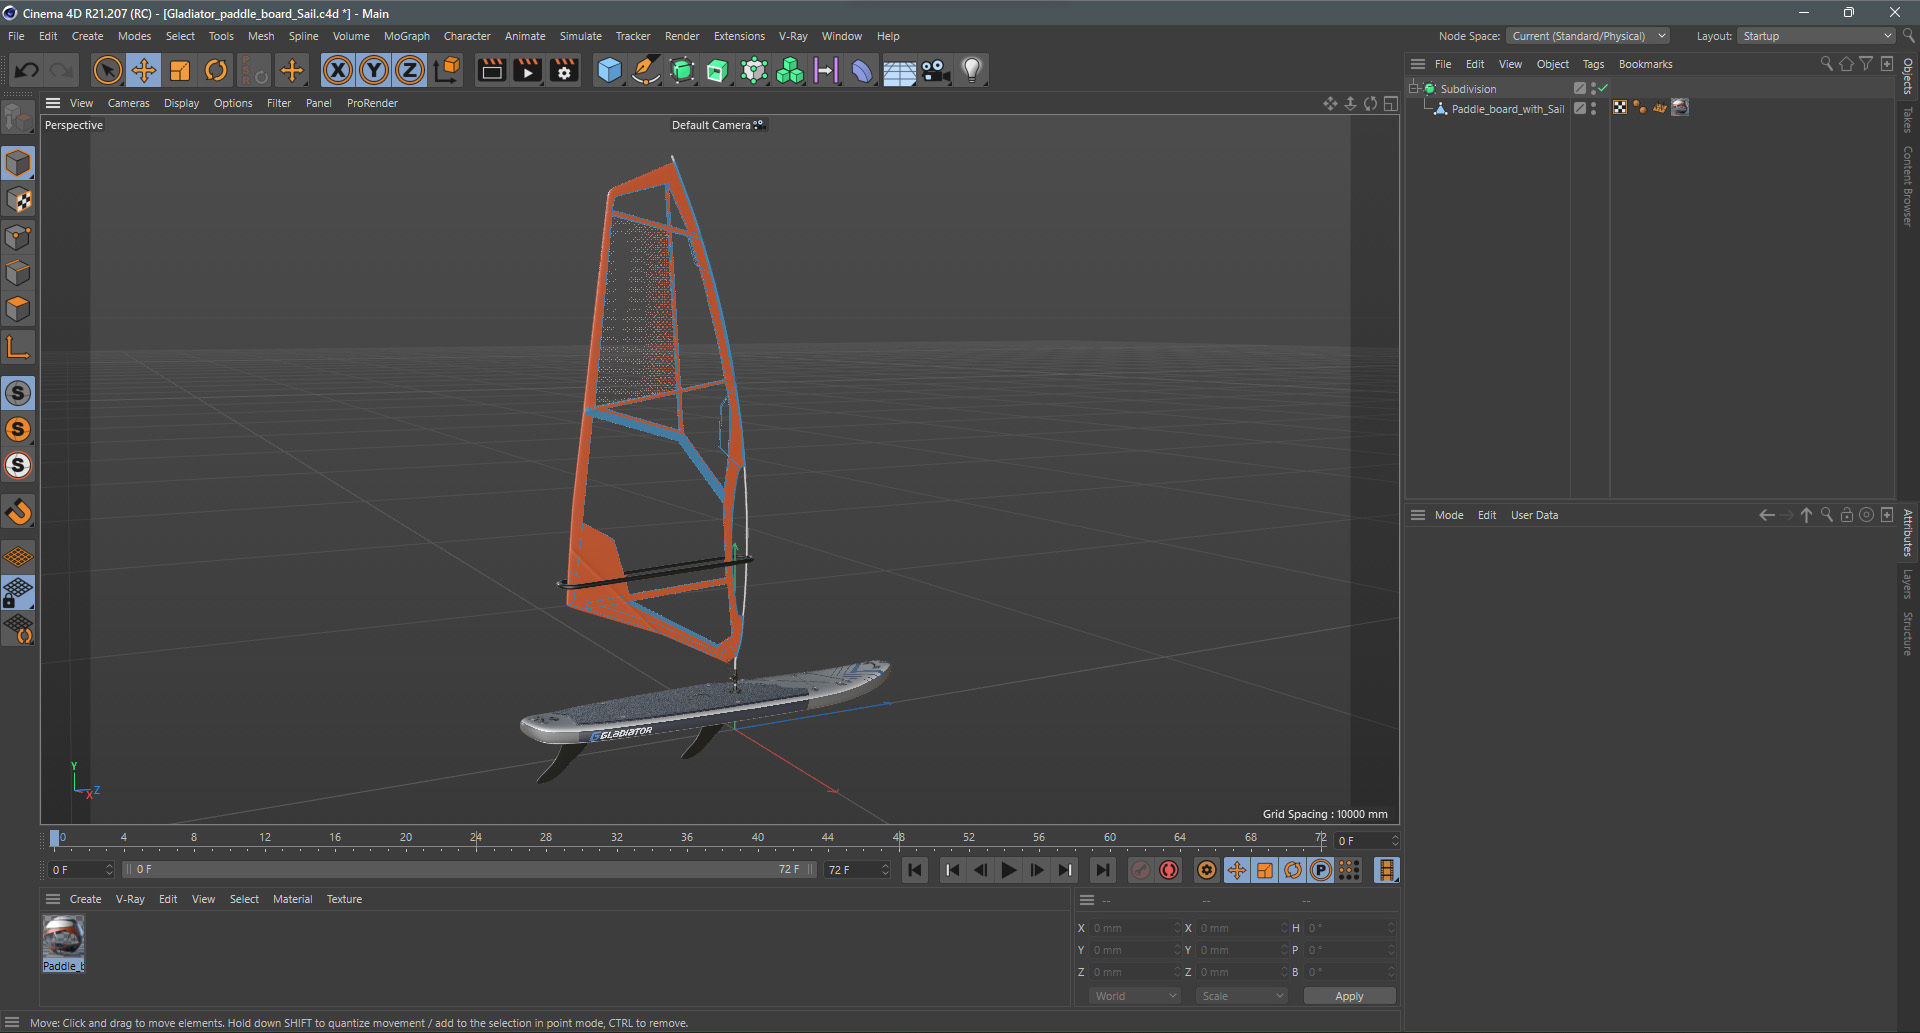Click timeline frame 24 marker
This screenshot has width=1920, height=1033.
tap(476, 838)
